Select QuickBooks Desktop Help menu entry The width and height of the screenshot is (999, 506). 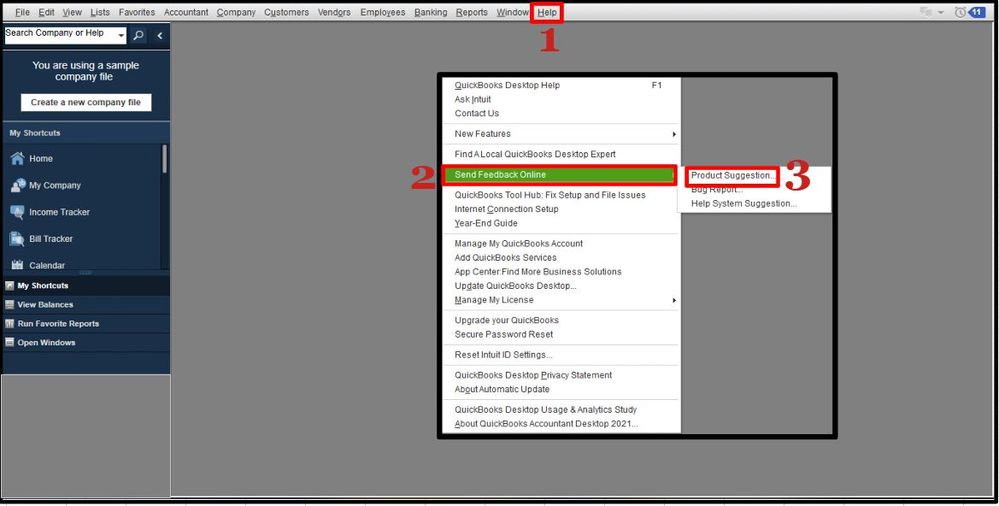[x=562, y=85]
